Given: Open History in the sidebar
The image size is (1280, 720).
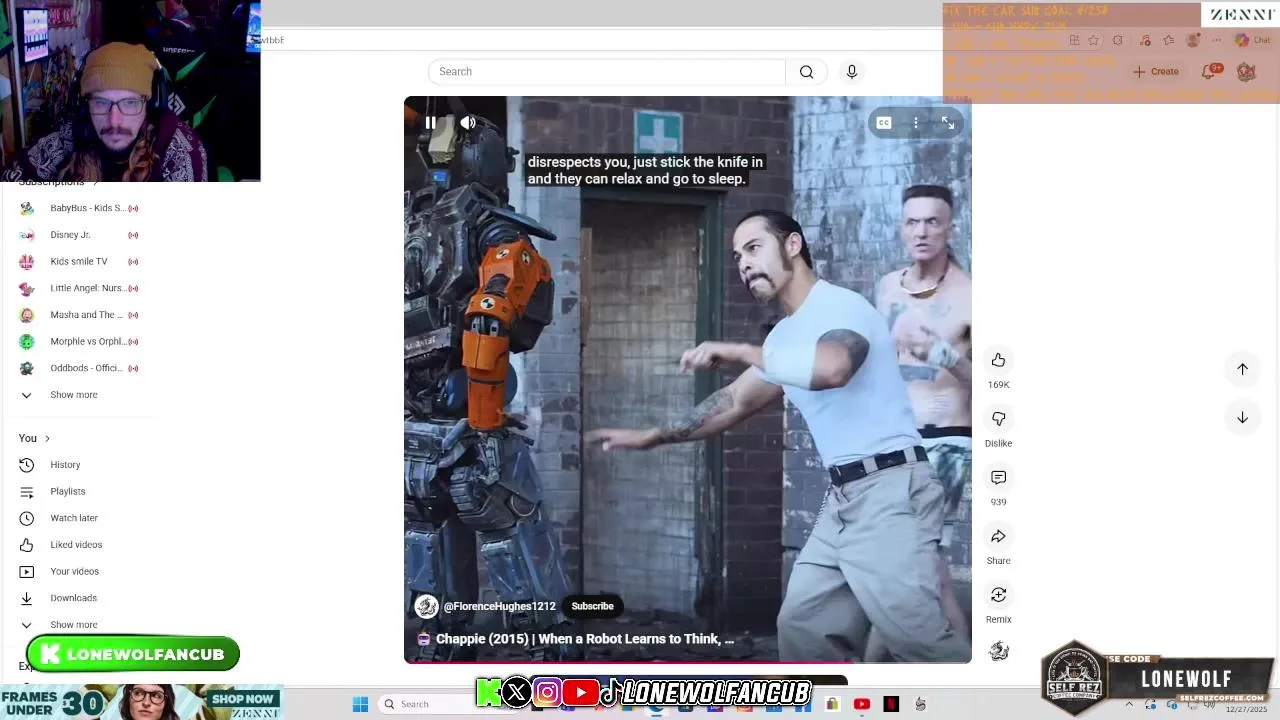Looking at the screenshot, I should click(x=65, y=465).
